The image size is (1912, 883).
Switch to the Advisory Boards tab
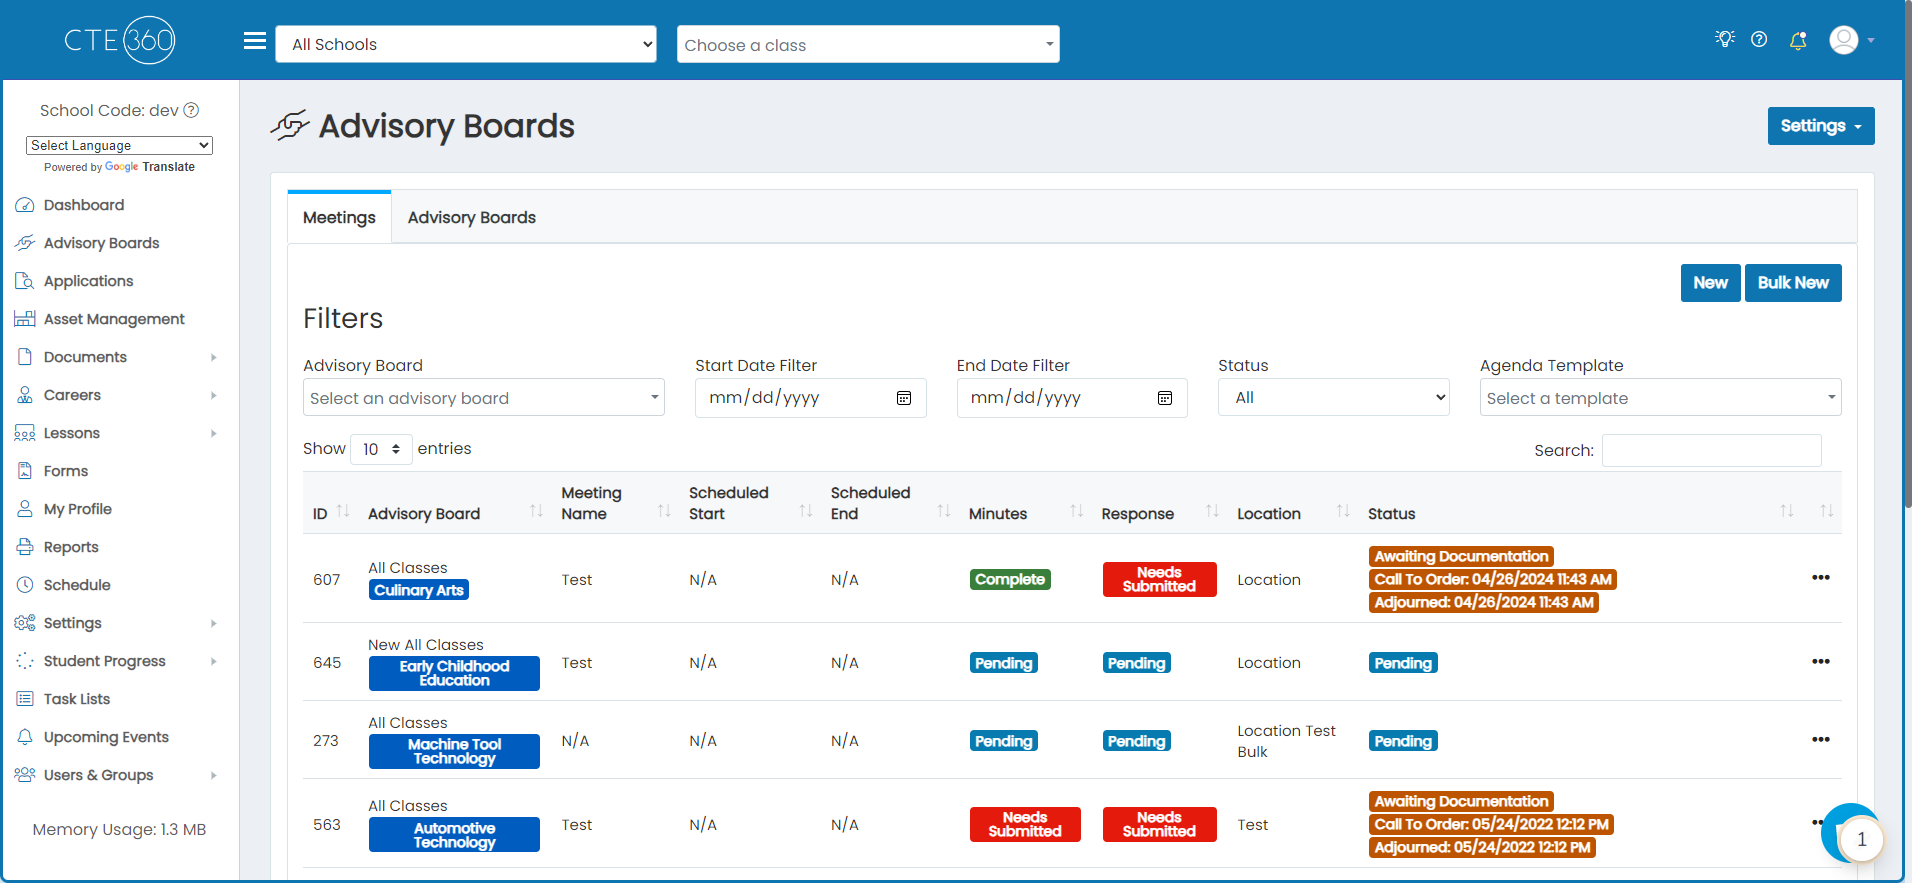click(472, 217)
